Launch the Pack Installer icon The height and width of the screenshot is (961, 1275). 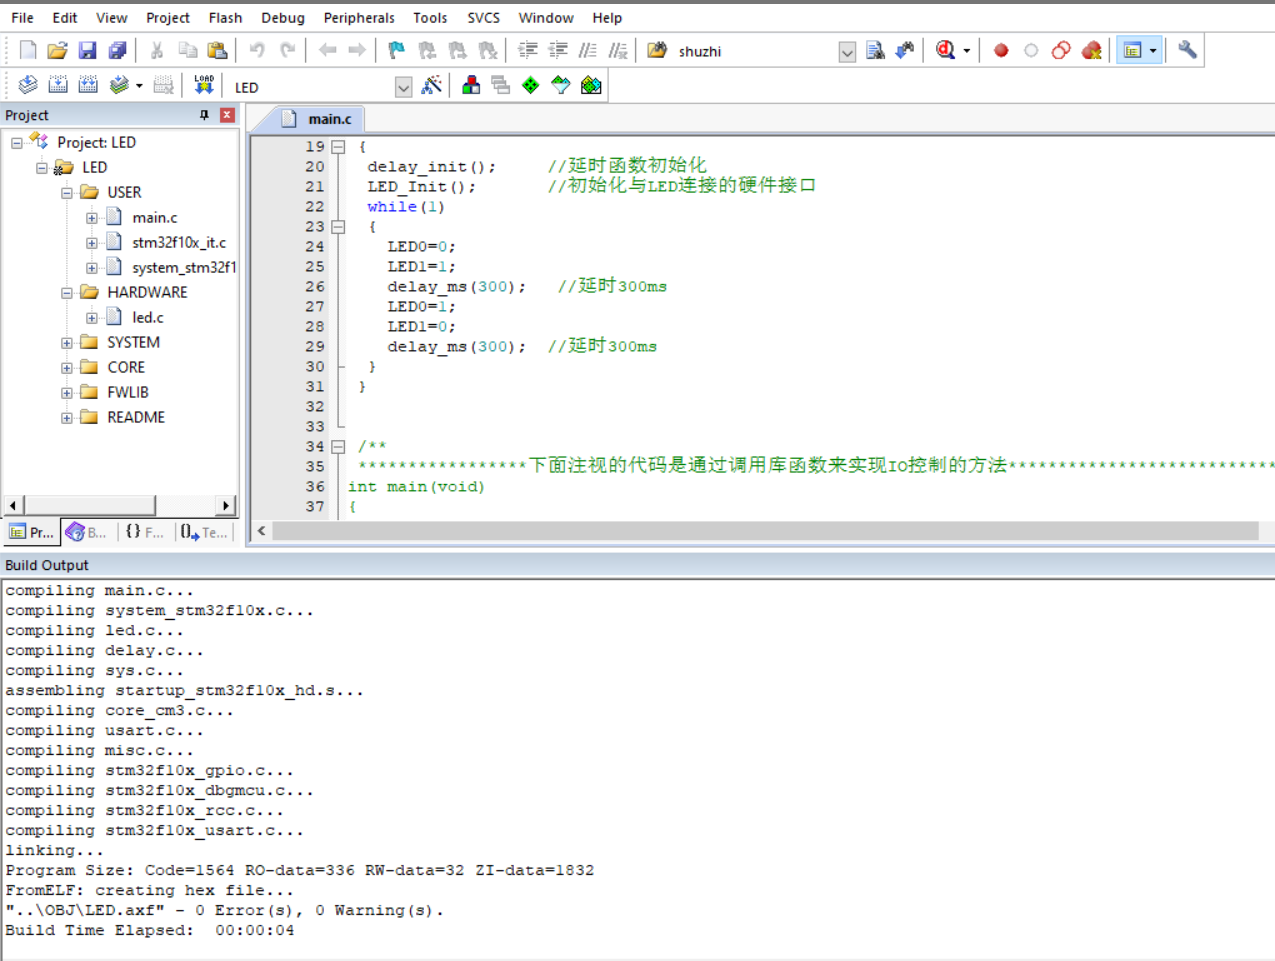pyautogui.click(x=591, y=86)
